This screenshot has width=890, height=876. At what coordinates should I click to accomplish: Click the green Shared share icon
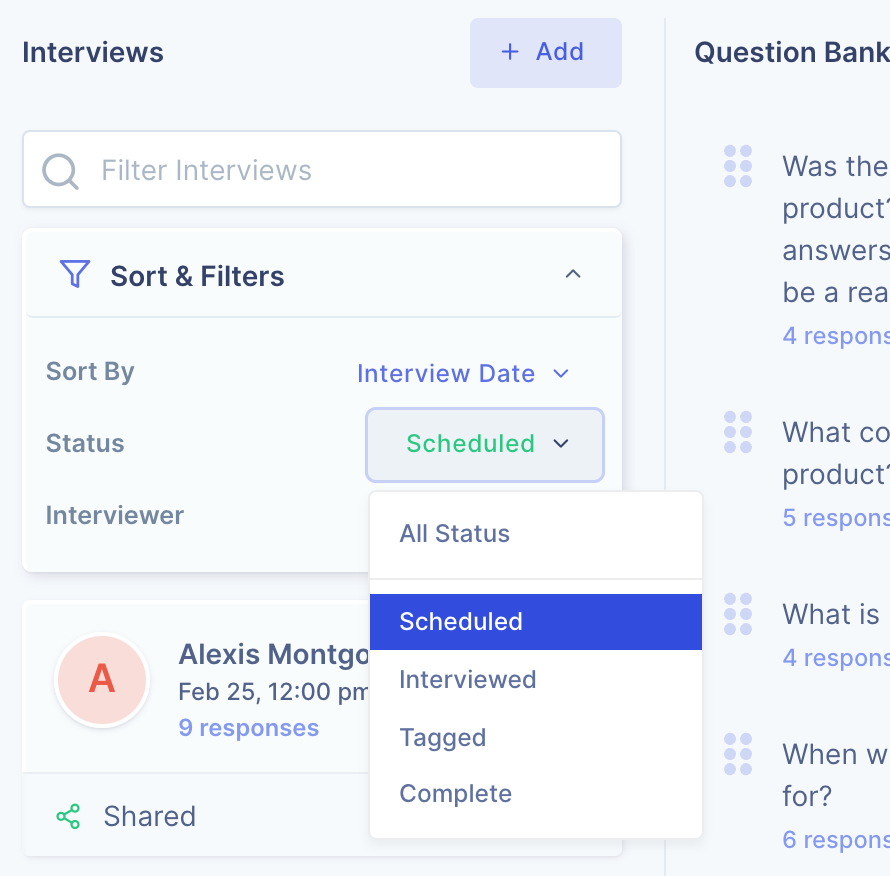(68, 816)
